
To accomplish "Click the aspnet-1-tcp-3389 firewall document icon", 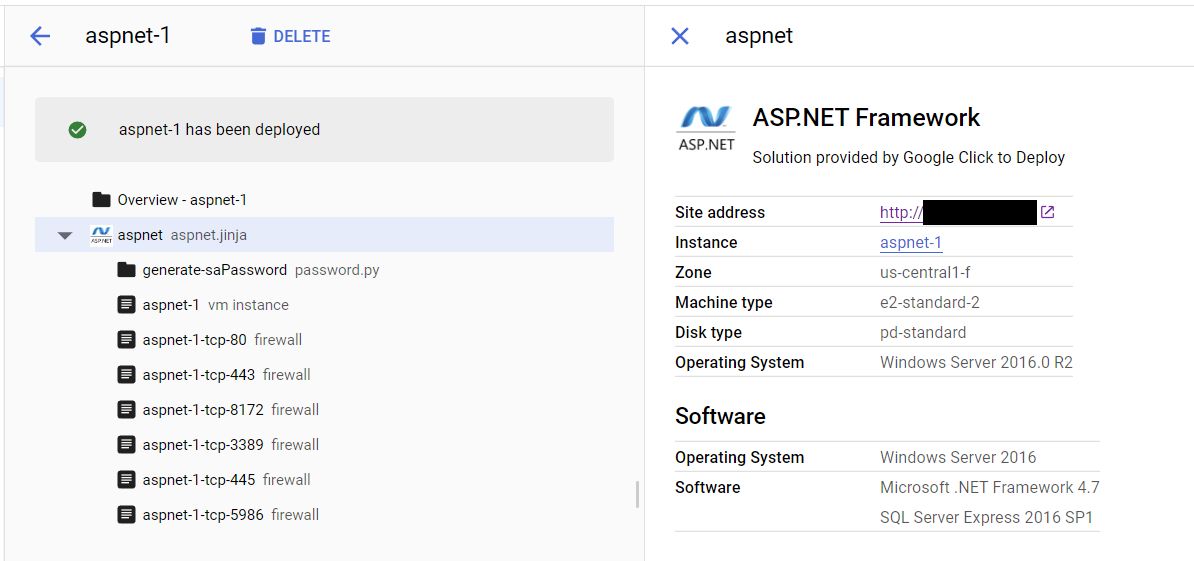I will pyautogui.click(x=126, y=445).
